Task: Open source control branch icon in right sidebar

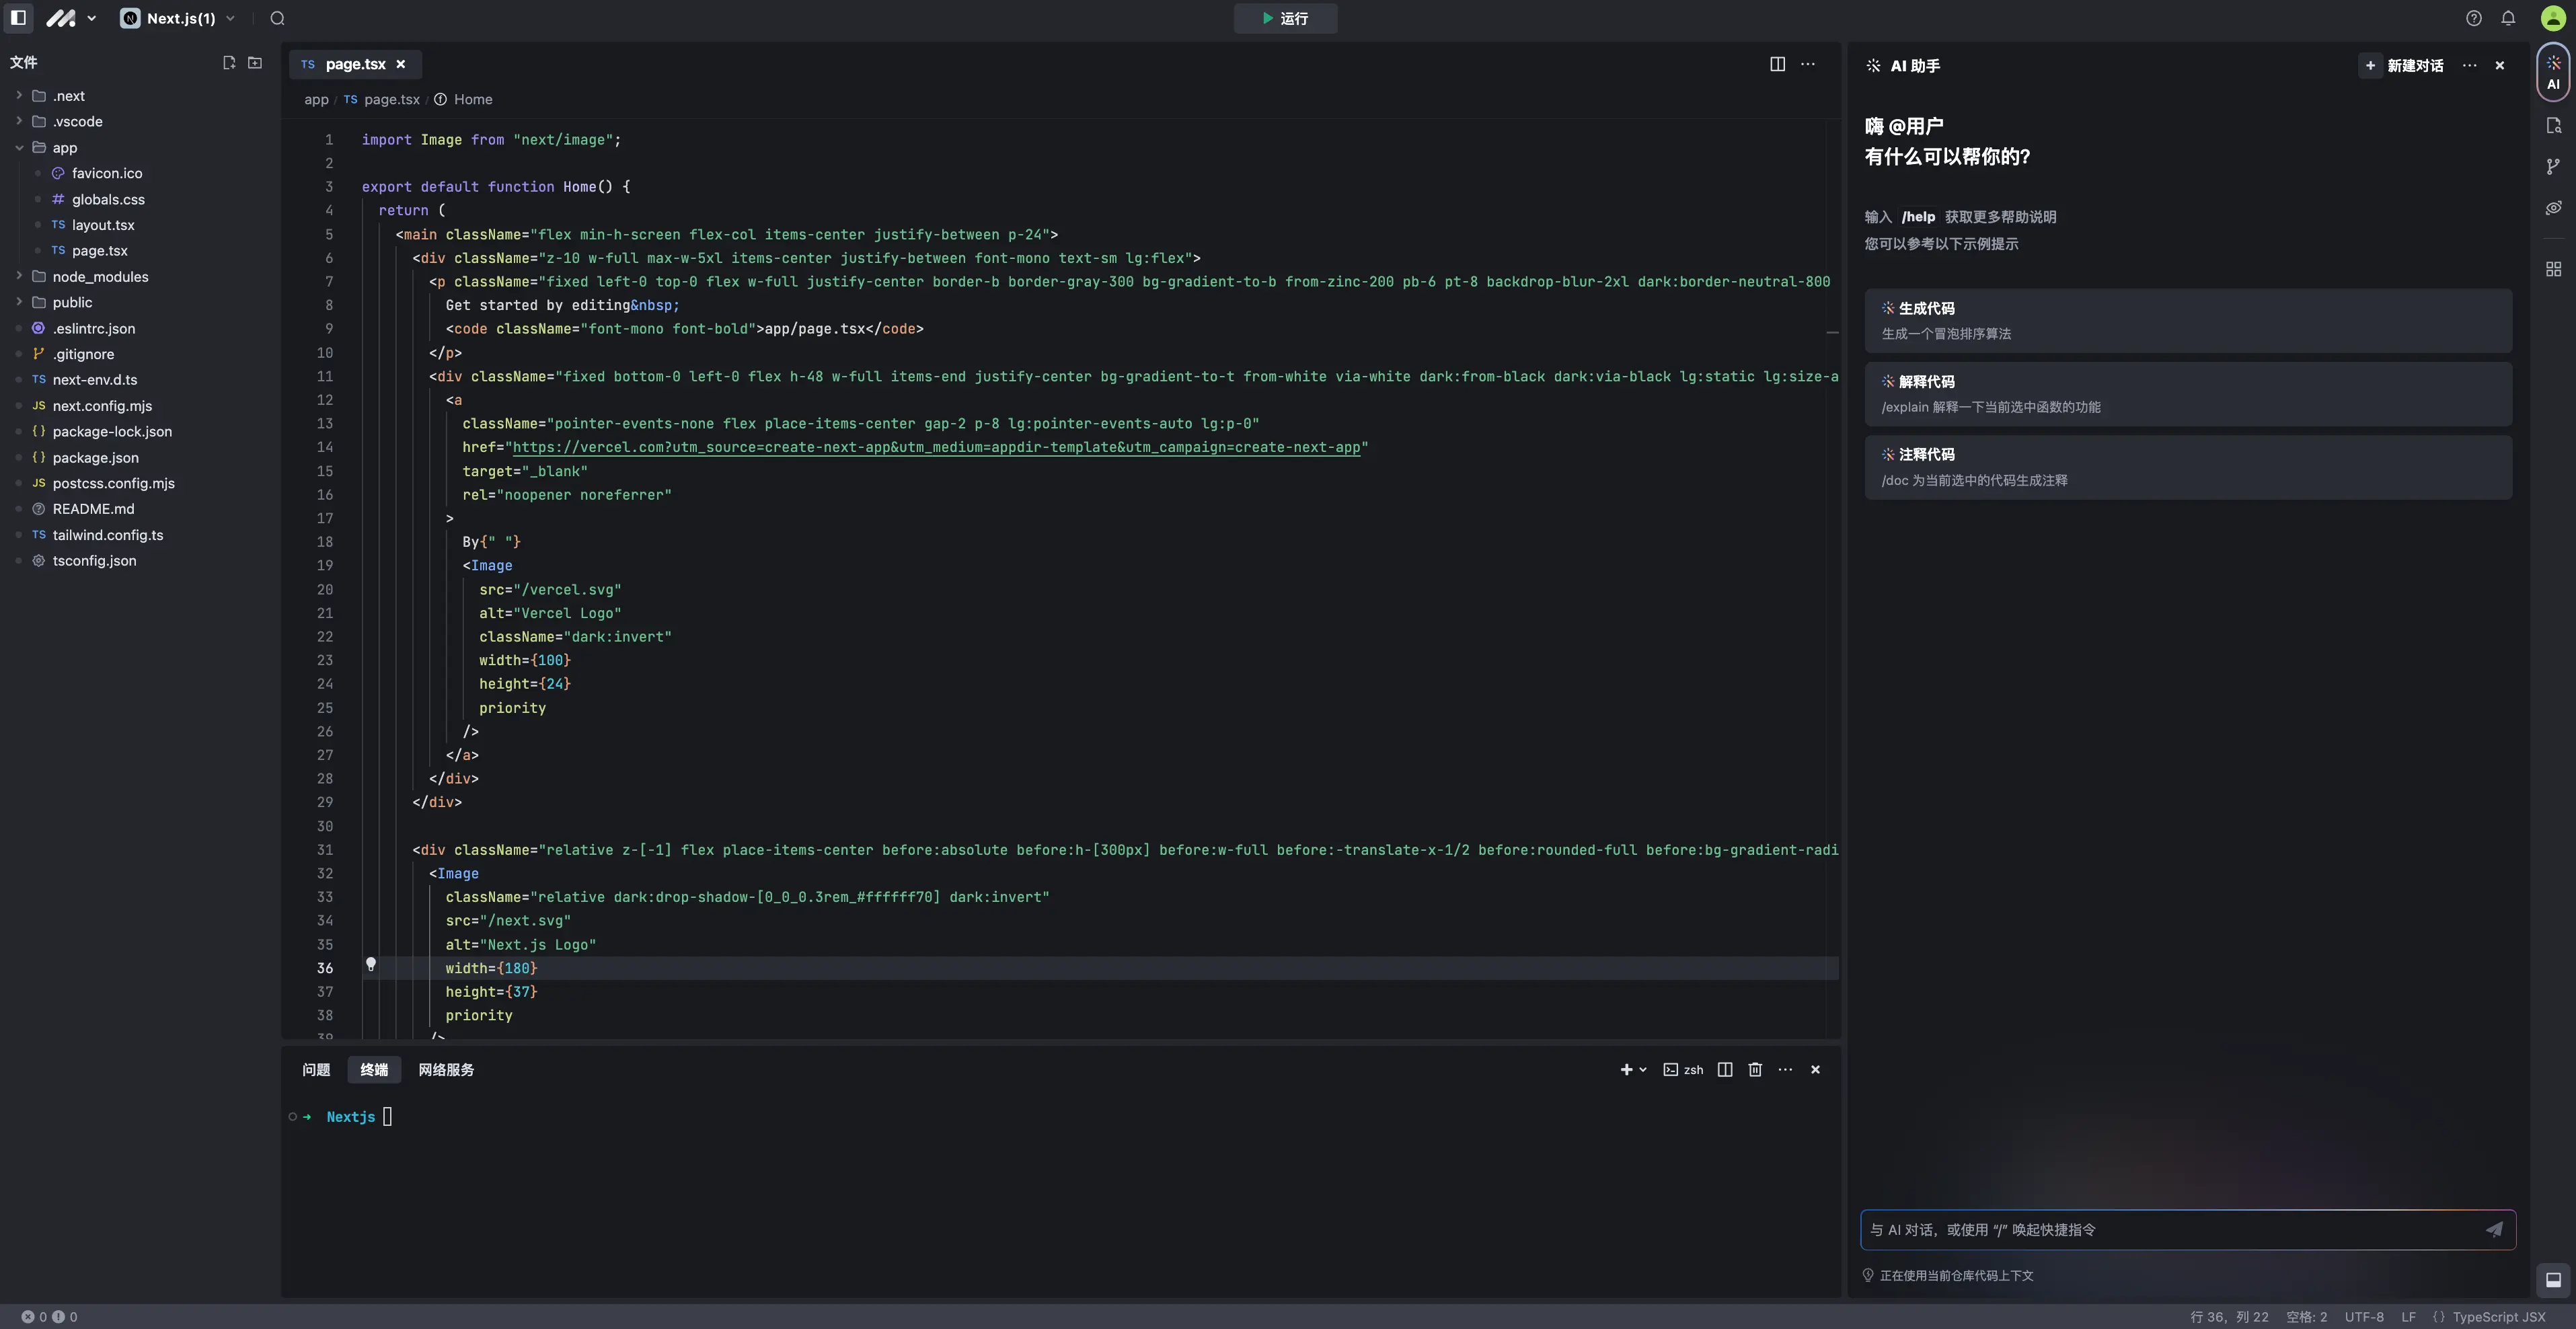Action: (x=2553, y=166)
